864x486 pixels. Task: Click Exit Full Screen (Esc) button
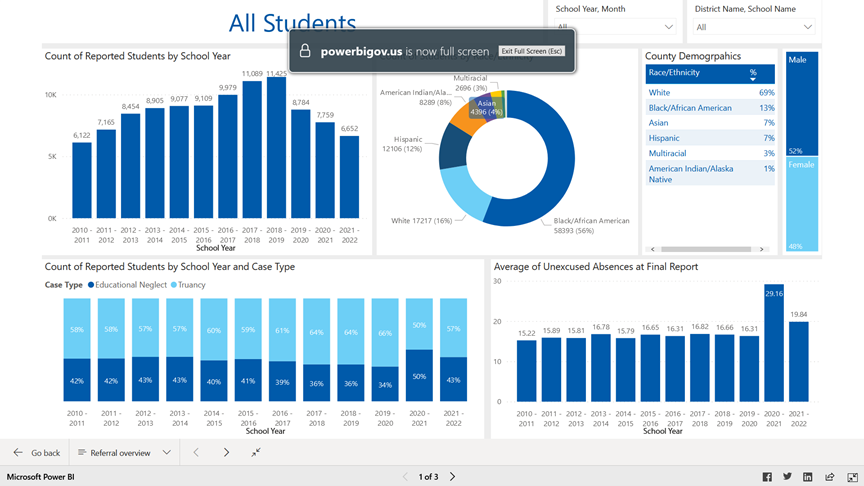click(532, 51)
